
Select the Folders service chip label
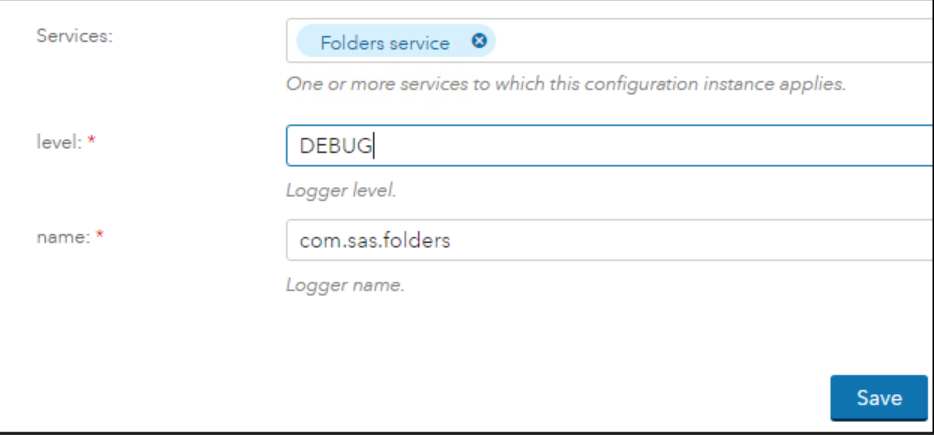pyautogui.click(x=385, y=43)
